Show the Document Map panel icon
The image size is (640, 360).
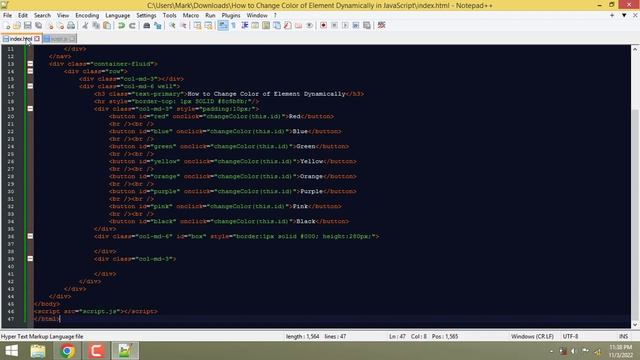(x=266, y=25)
